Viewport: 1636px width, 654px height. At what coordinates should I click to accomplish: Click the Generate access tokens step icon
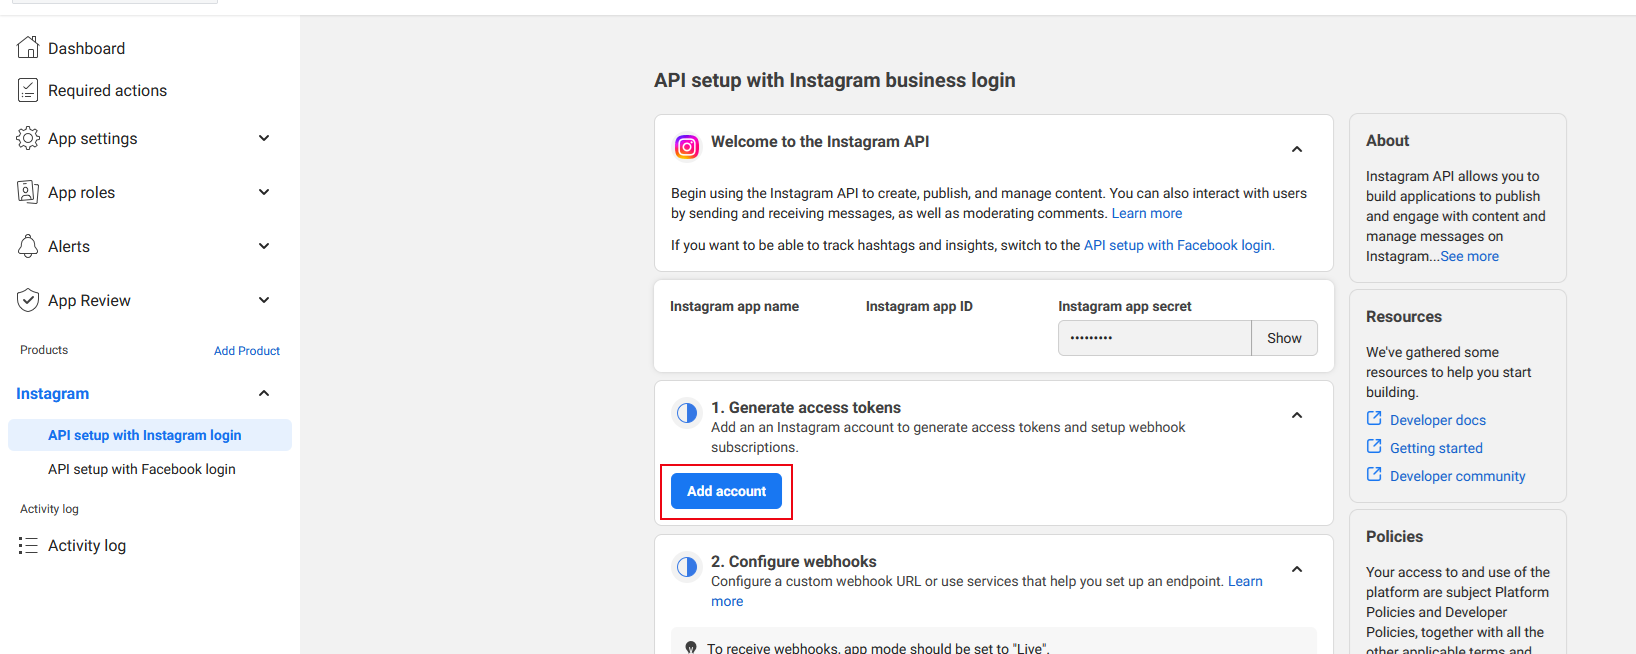687,413
